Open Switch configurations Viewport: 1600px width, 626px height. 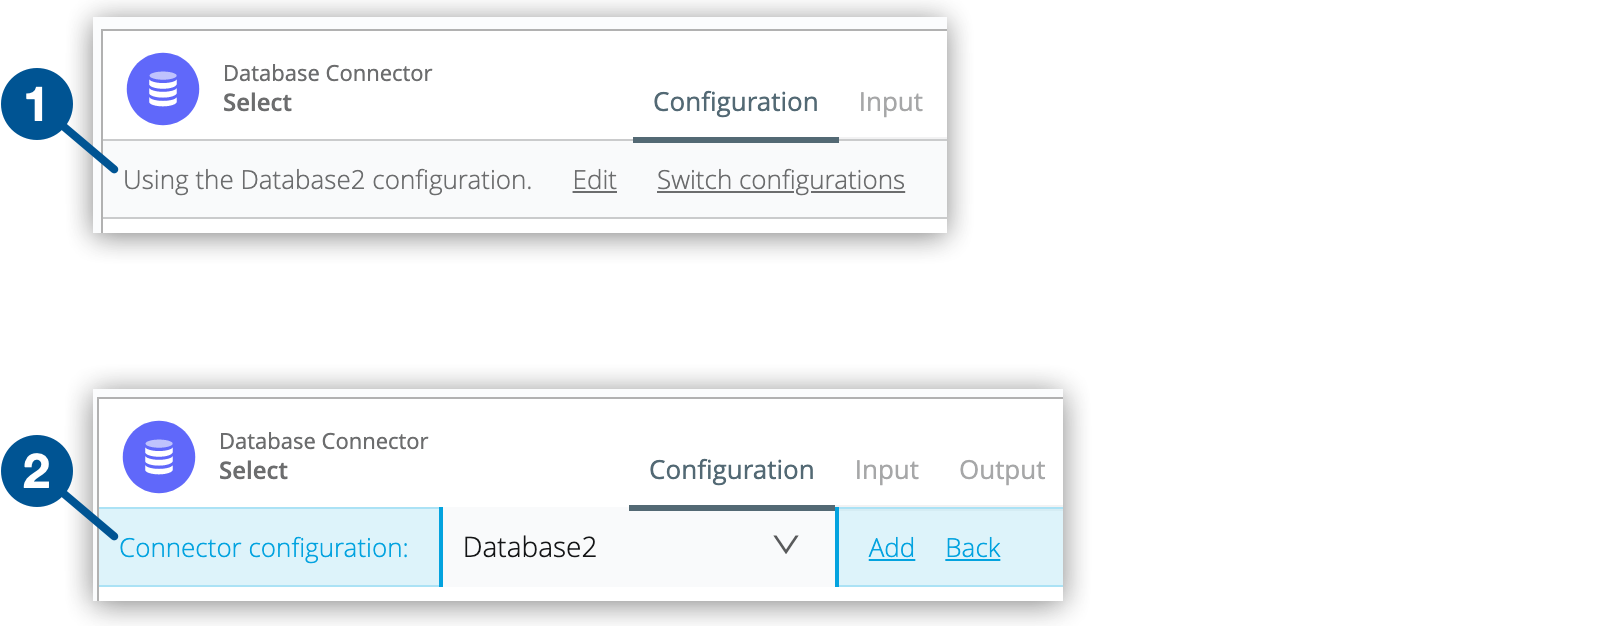coord(780,180)
